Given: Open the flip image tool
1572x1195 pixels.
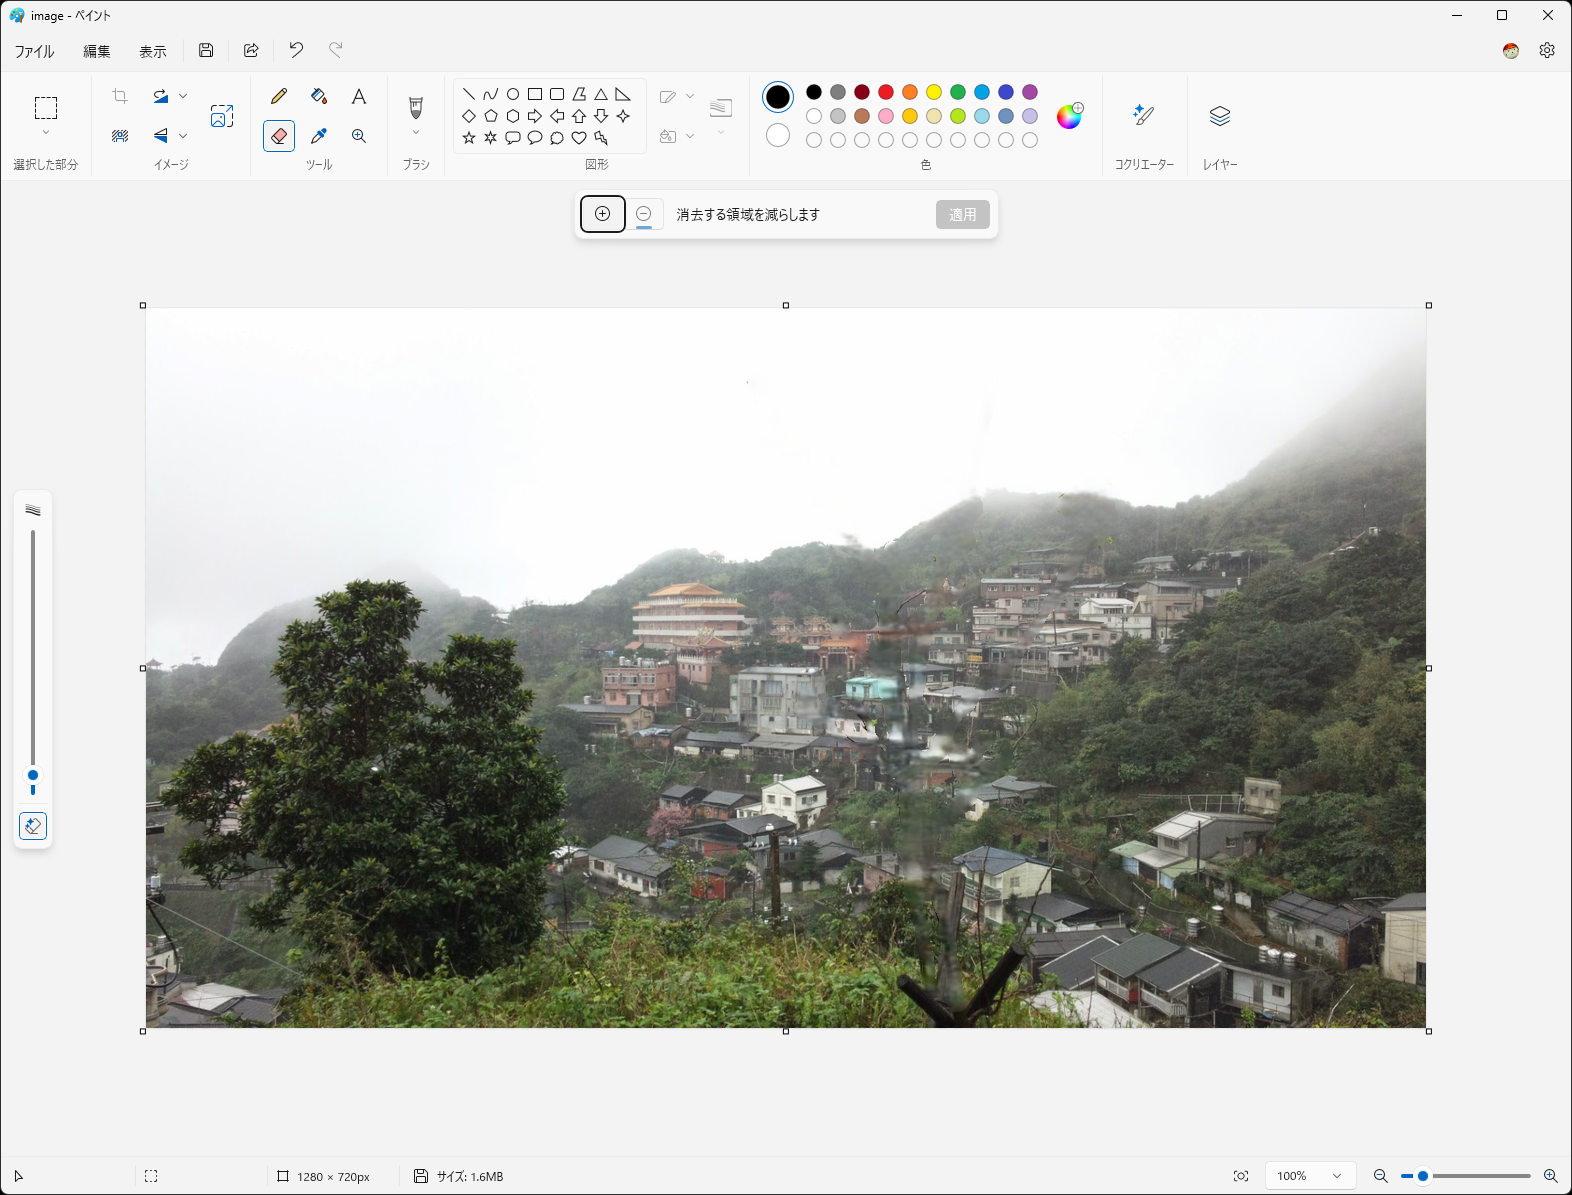Looking at the screenshot, I should coord(160,135).
